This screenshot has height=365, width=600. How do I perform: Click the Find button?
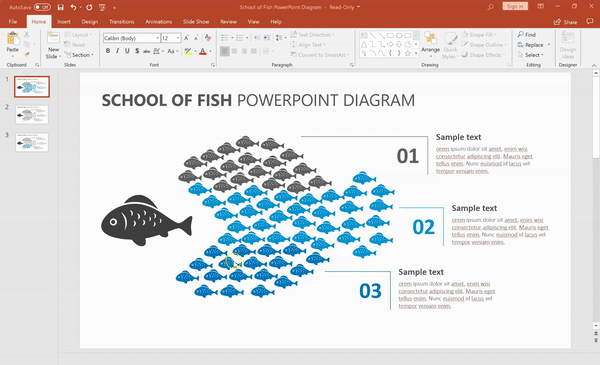point(527,34)
